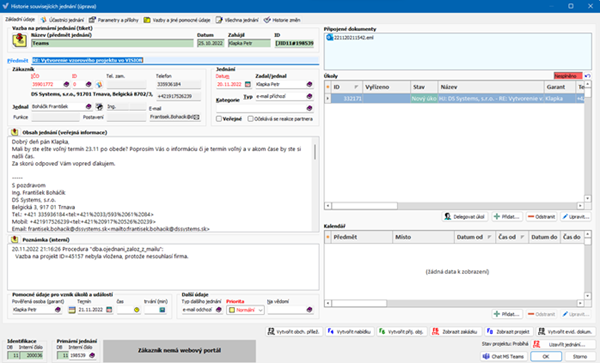The width and height of the screenshot is (600, 363).
Task: Click the Poznámka (interní) text area
Action: point(163,267)
